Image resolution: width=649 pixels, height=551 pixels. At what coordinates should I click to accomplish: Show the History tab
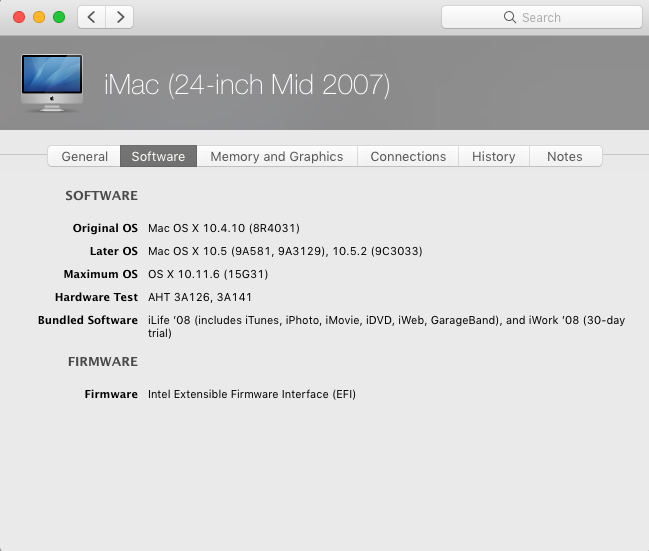[x=494, y=156]
